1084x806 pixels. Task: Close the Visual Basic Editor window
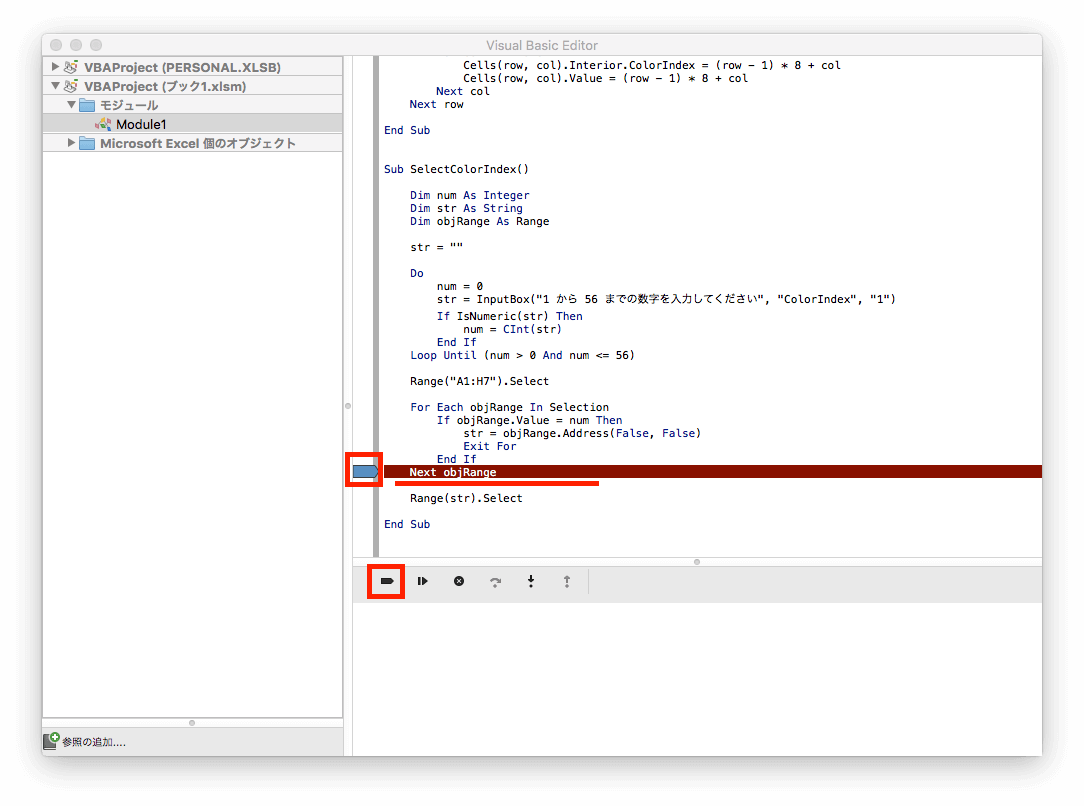tap(56, 45)
